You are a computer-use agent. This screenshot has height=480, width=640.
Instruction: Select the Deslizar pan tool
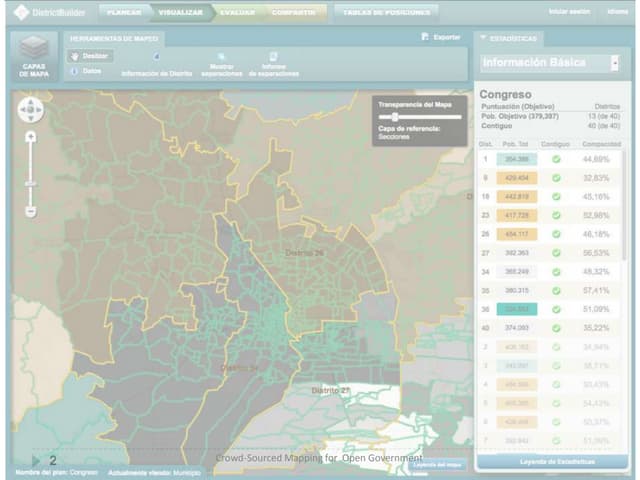point(90,56)
